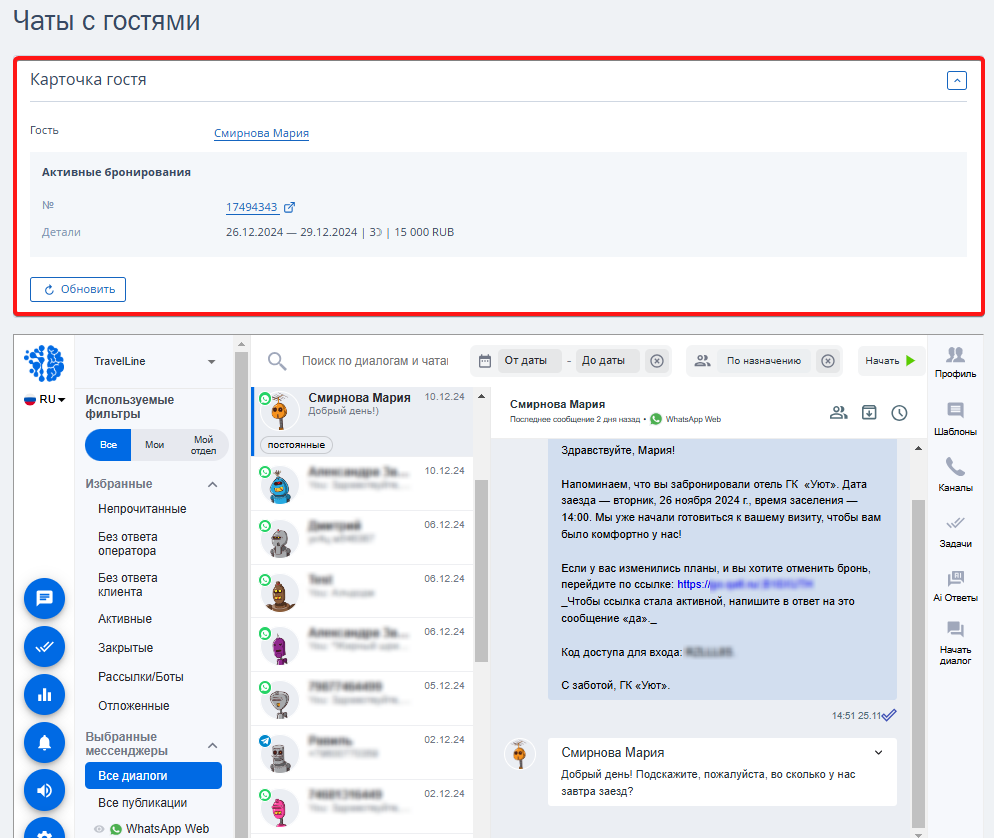This screenshot has height=838, width=994.
Task: Open the Профиль panel
Action: [955, 363]
